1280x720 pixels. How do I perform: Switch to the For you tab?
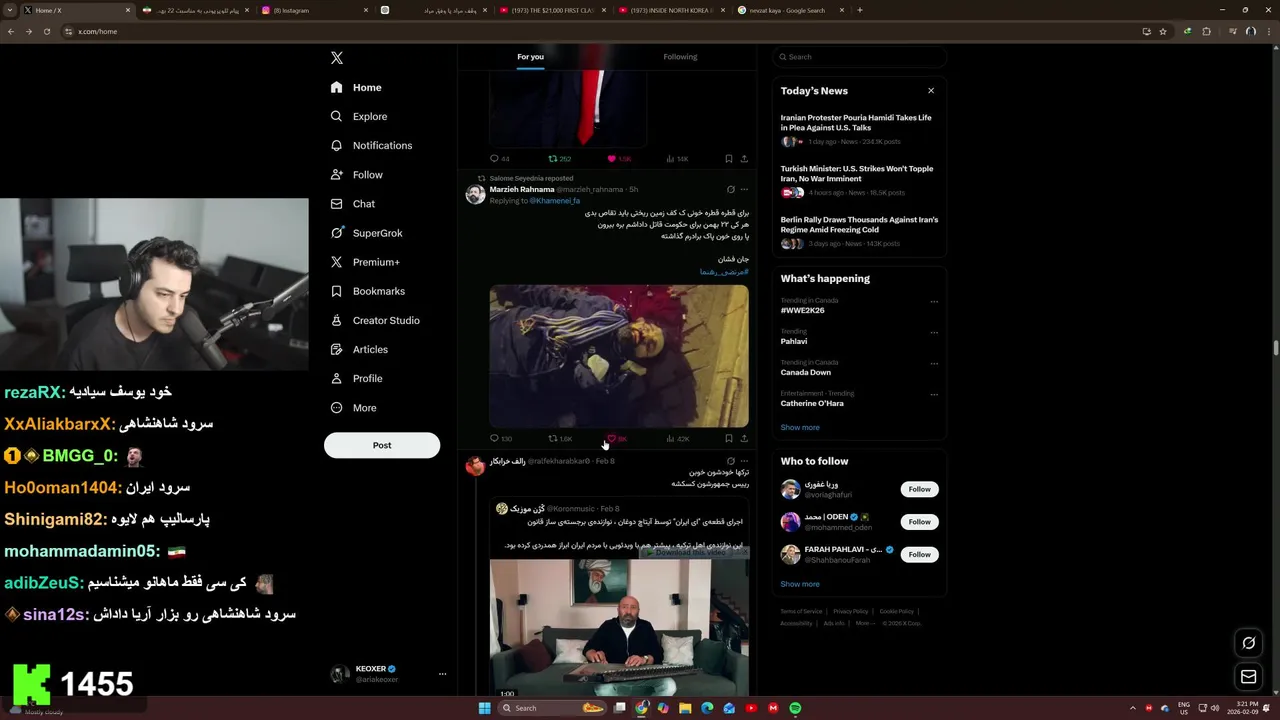(x=530, y=57)
